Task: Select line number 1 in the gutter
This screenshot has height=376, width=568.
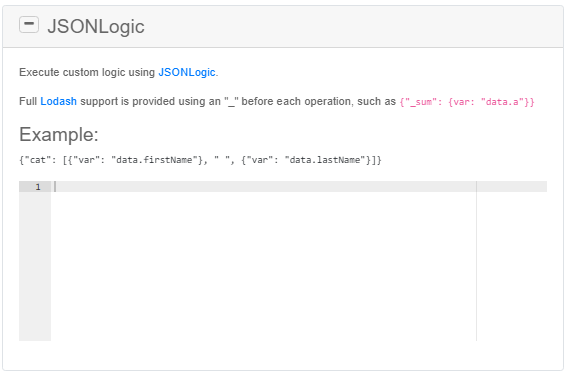Action: tap(38, 187)
